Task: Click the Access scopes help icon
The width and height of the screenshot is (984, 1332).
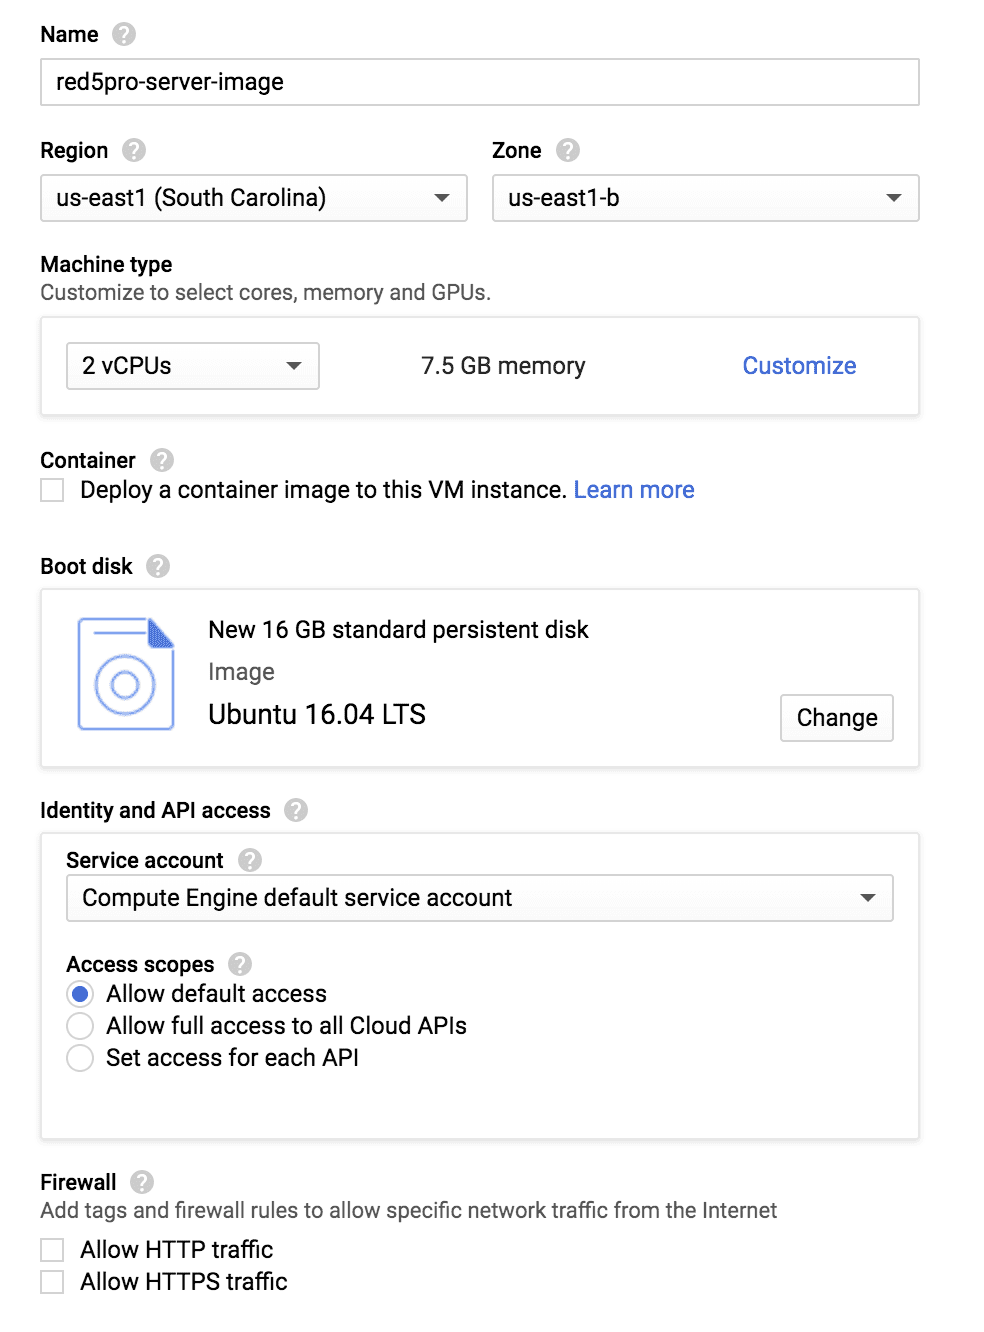Action: (240, 964)
